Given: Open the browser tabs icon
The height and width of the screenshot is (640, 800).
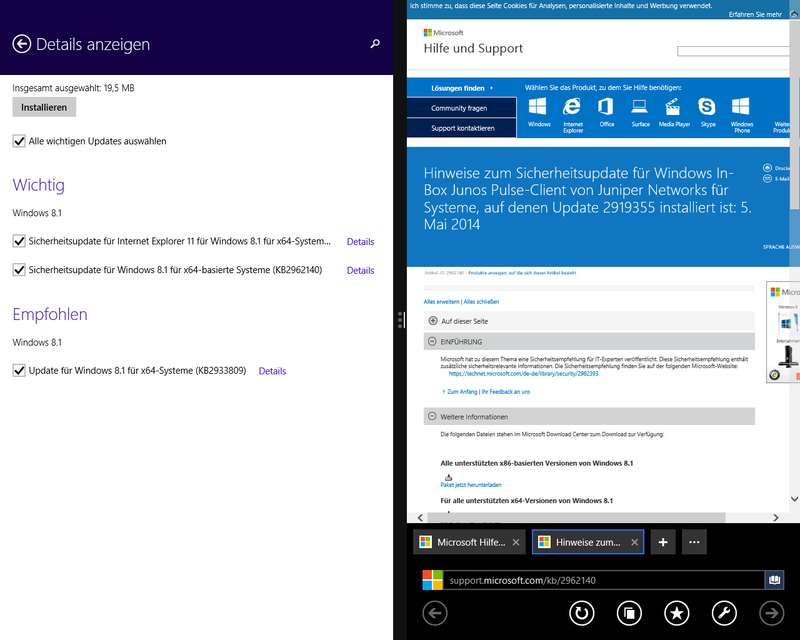Looking at the screenshot, I should tap(629, 613).
